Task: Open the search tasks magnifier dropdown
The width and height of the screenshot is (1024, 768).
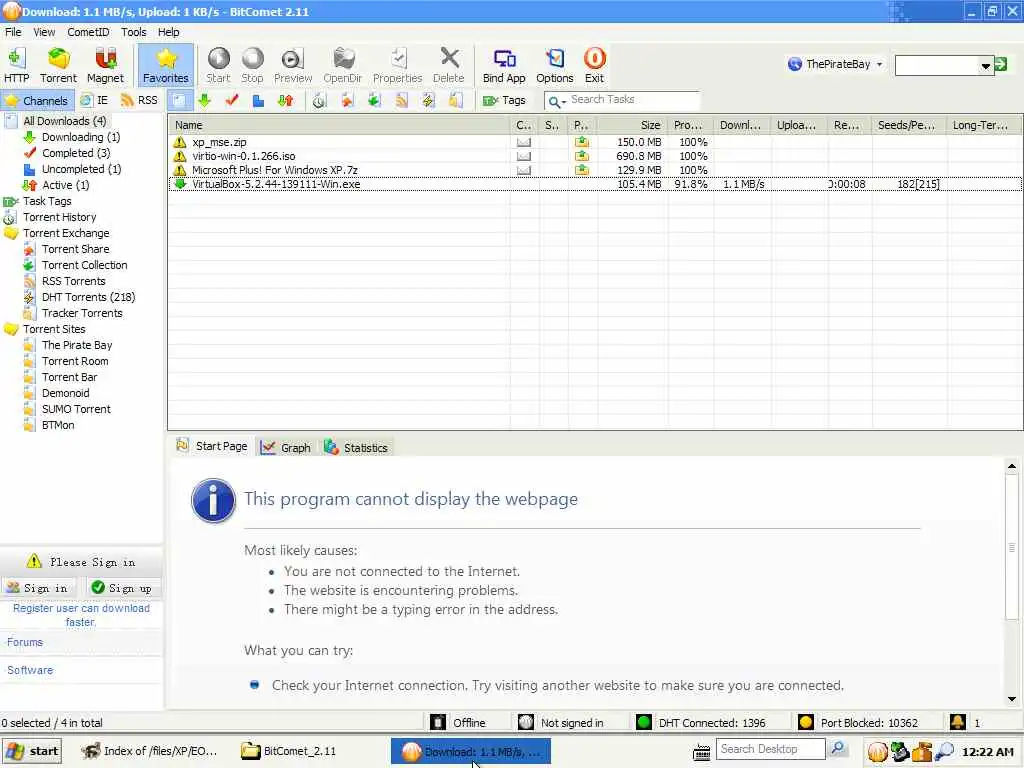Action: (x=556, y=101)
